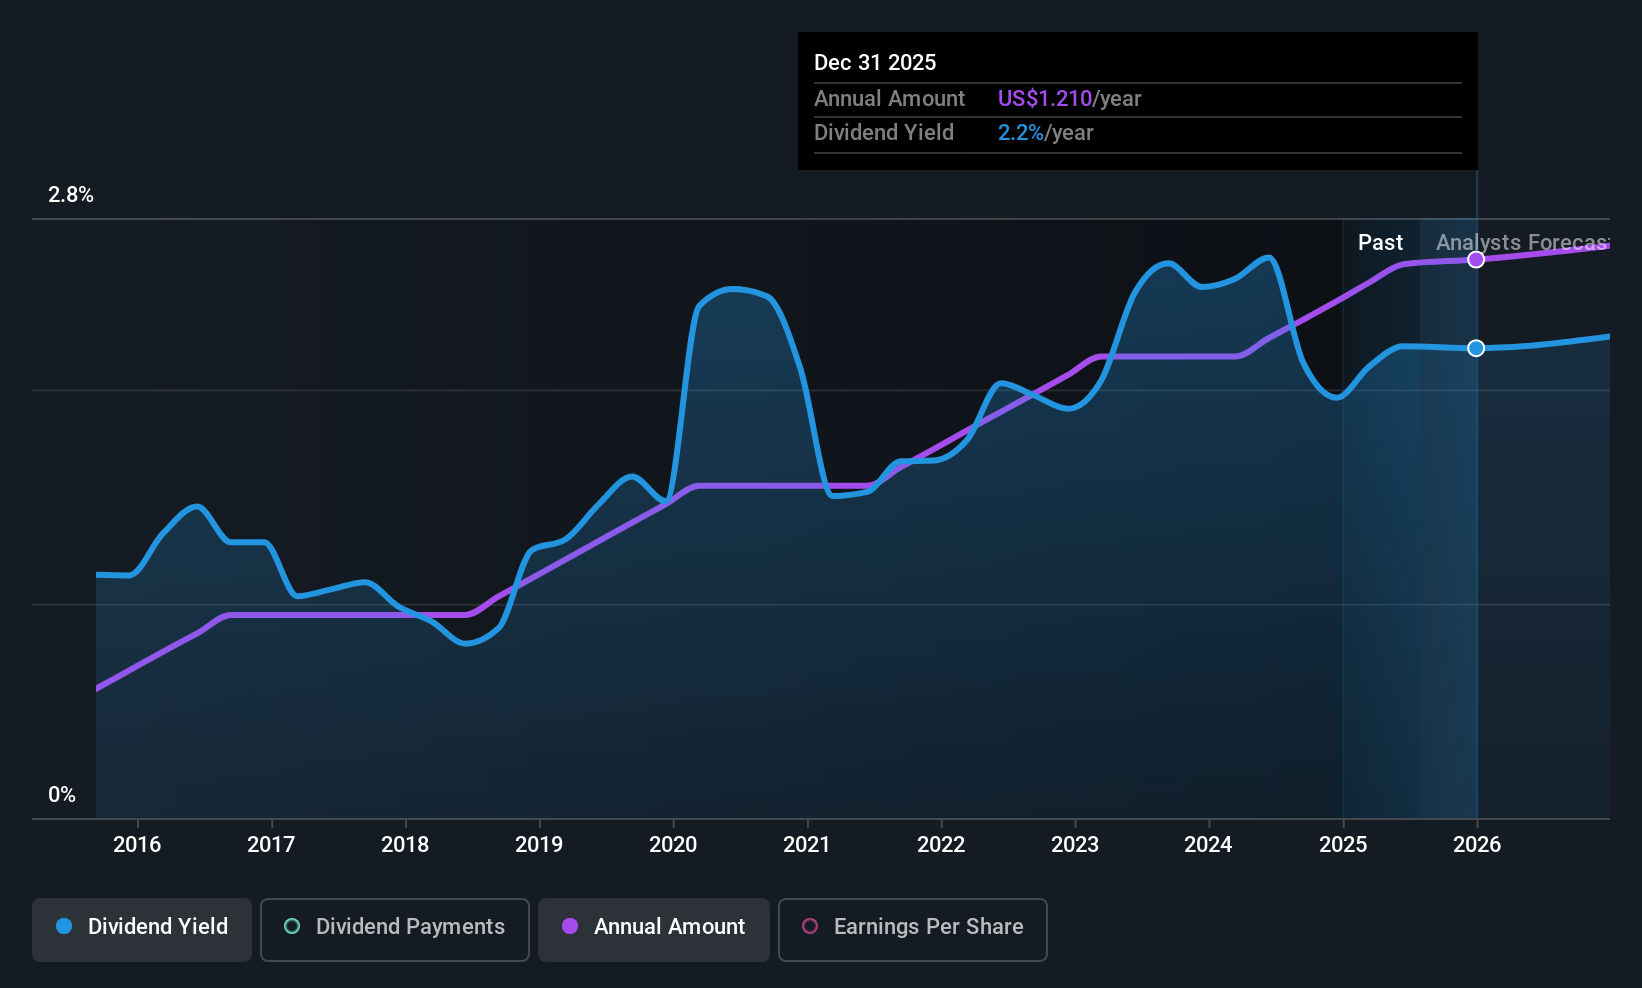Toggle the Earnings Per Share series off
1642x988 pixels.
point(912,929)
